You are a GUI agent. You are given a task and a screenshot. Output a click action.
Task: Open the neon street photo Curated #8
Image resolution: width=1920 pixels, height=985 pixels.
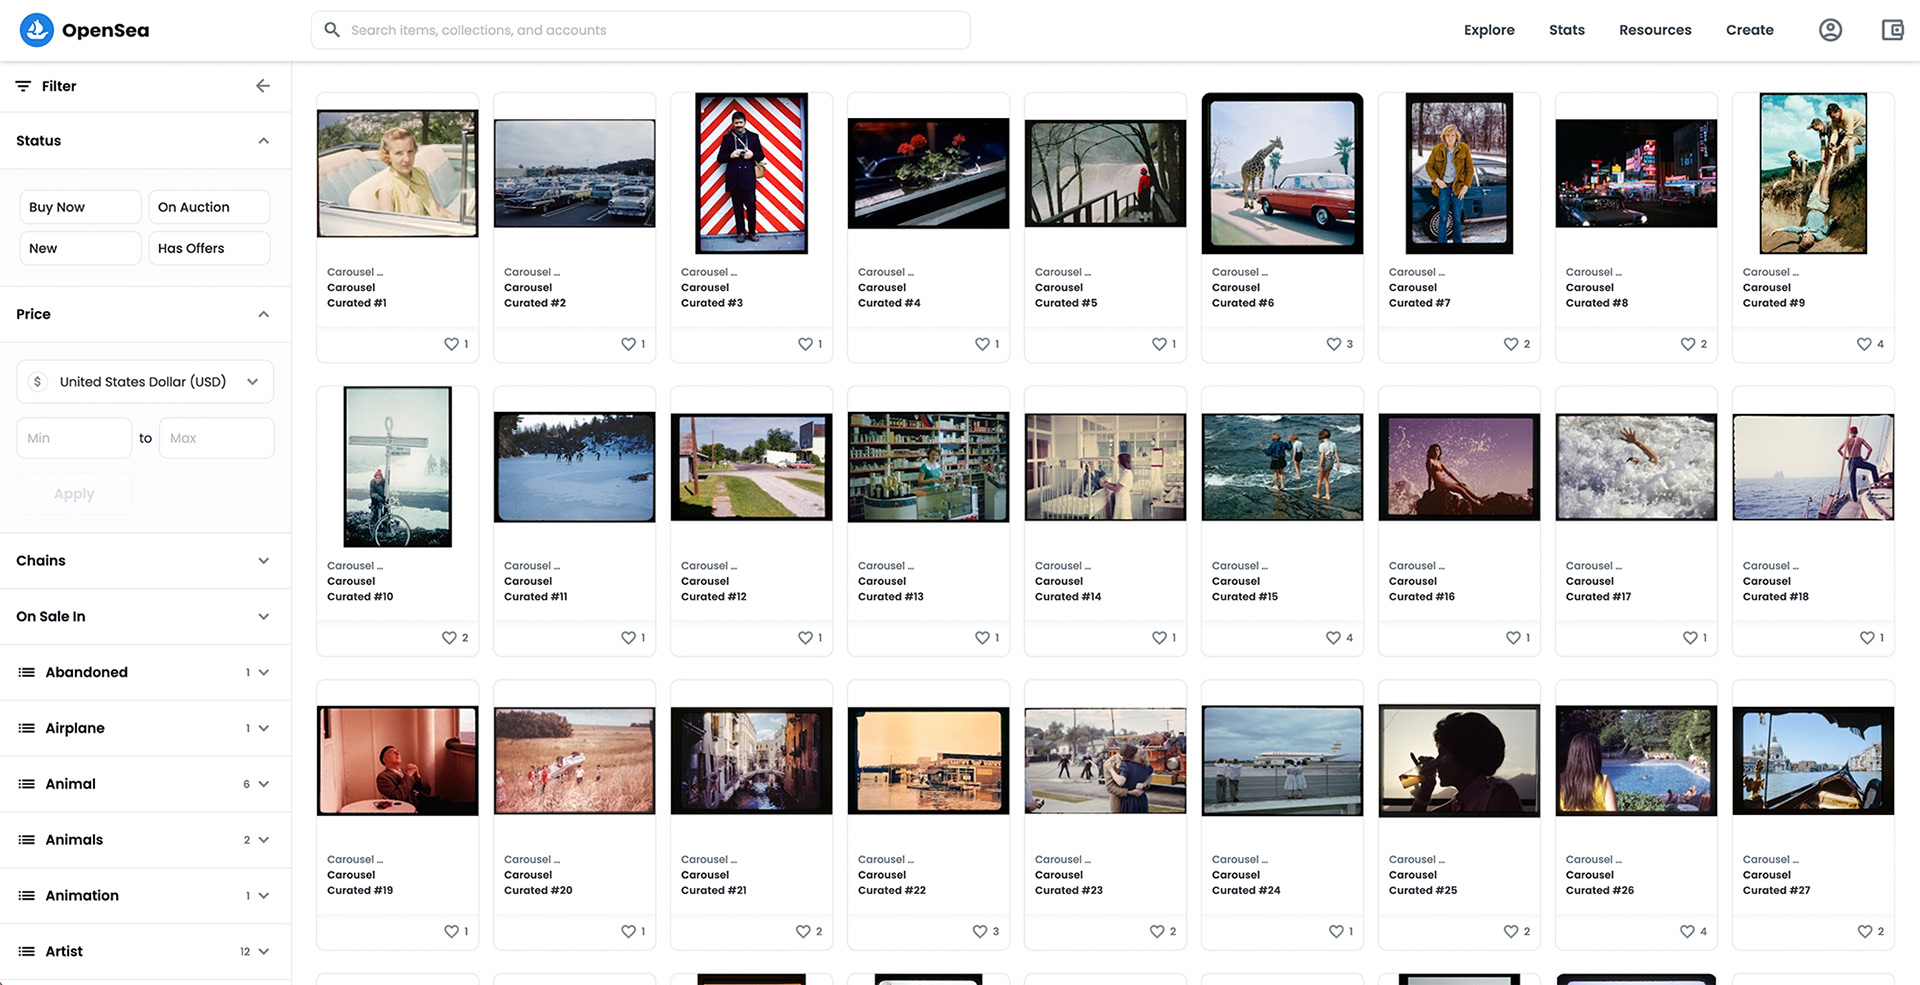1636,173
